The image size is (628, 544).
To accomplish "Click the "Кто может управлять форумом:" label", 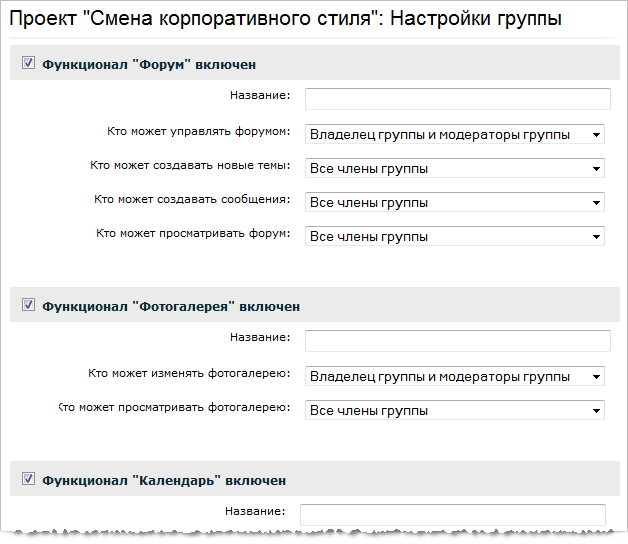I will tap(198, 131).
